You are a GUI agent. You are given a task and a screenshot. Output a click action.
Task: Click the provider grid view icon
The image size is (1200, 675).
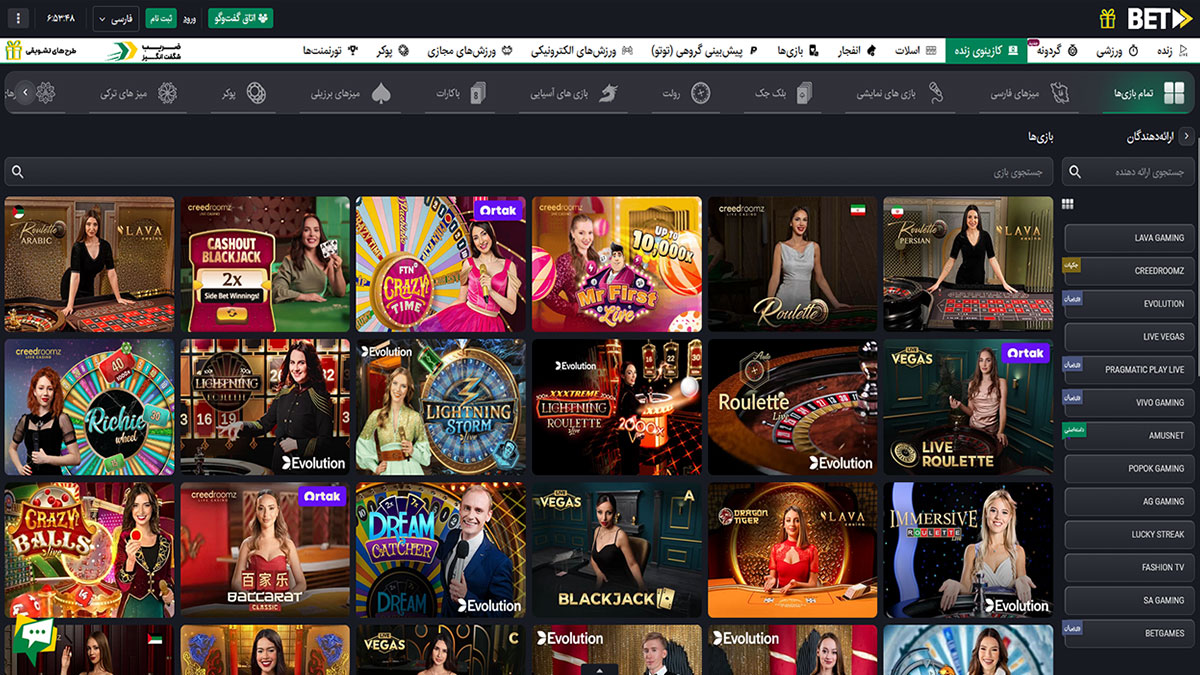[x=1068, y=204]
